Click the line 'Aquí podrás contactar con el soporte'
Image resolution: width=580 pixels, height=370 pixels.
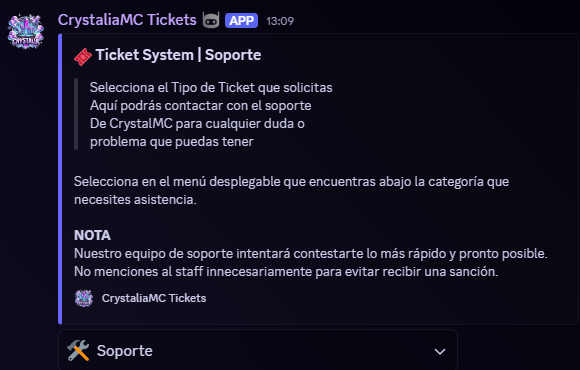200,106
